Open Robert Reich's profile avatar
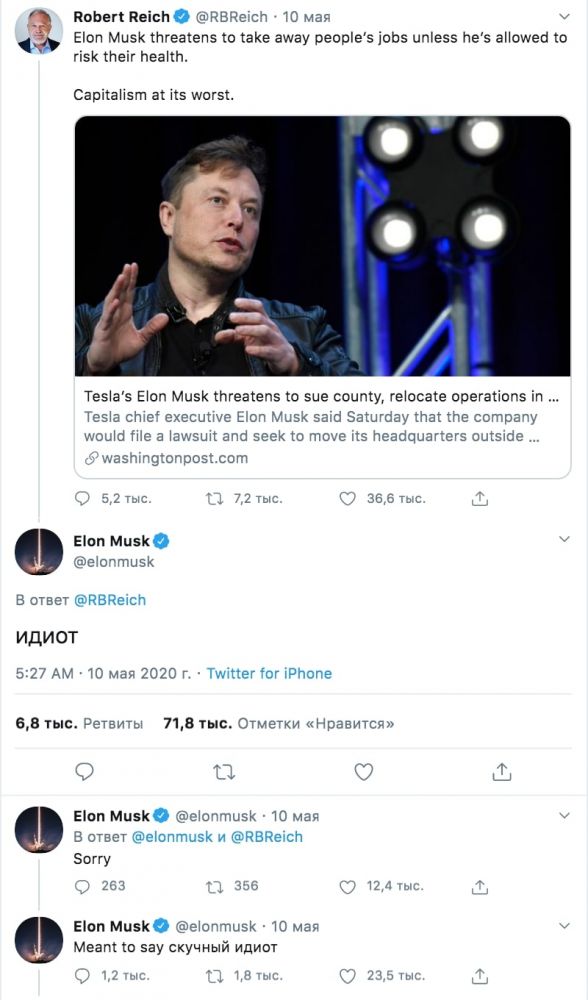The image size is (588, 1000). (x=39, y=31)
